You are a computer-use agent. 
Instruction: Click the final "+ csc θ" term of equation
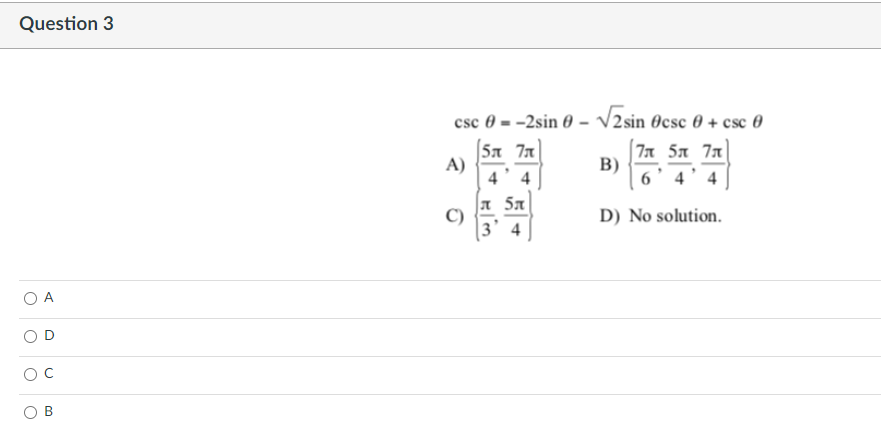[735, 122]
